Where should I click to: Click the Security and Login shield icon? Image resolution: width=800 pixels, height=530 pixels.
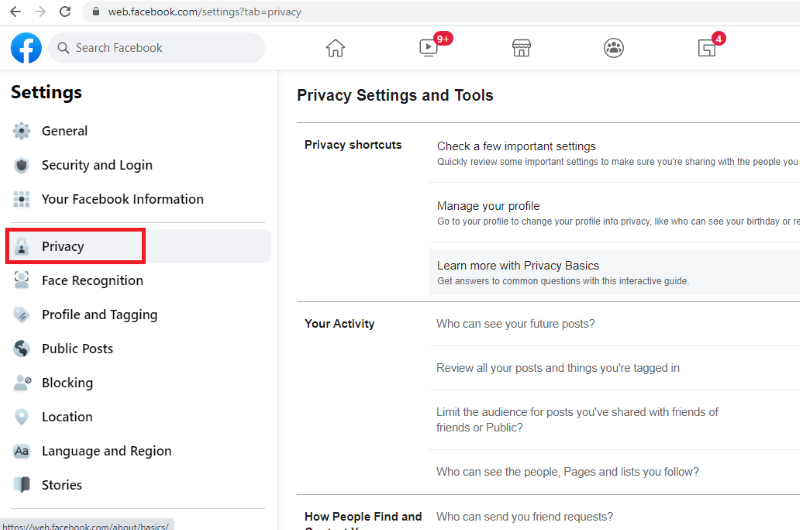click(x=21, y=165)
